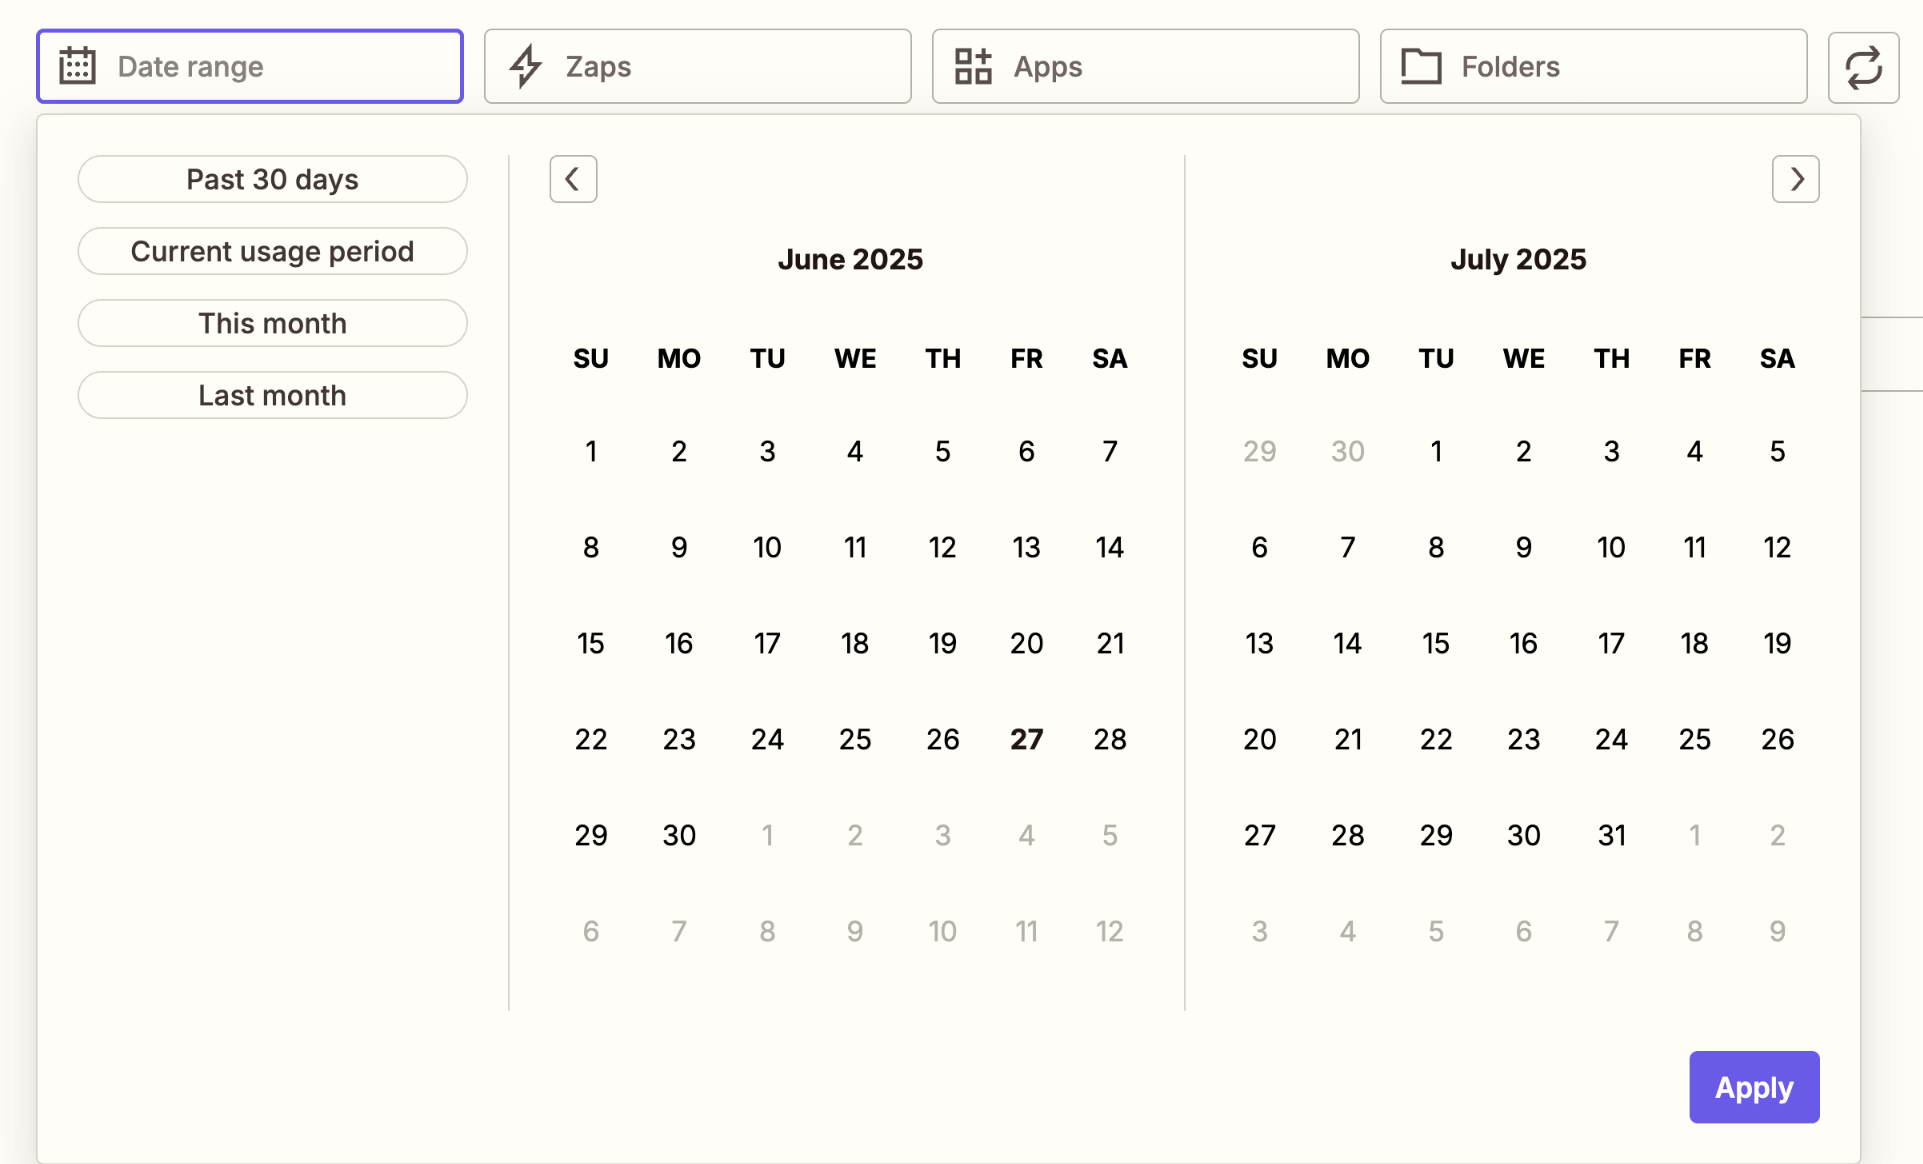Select June 28 in the calendar
The image size is (1923, 1164).
1110,740
